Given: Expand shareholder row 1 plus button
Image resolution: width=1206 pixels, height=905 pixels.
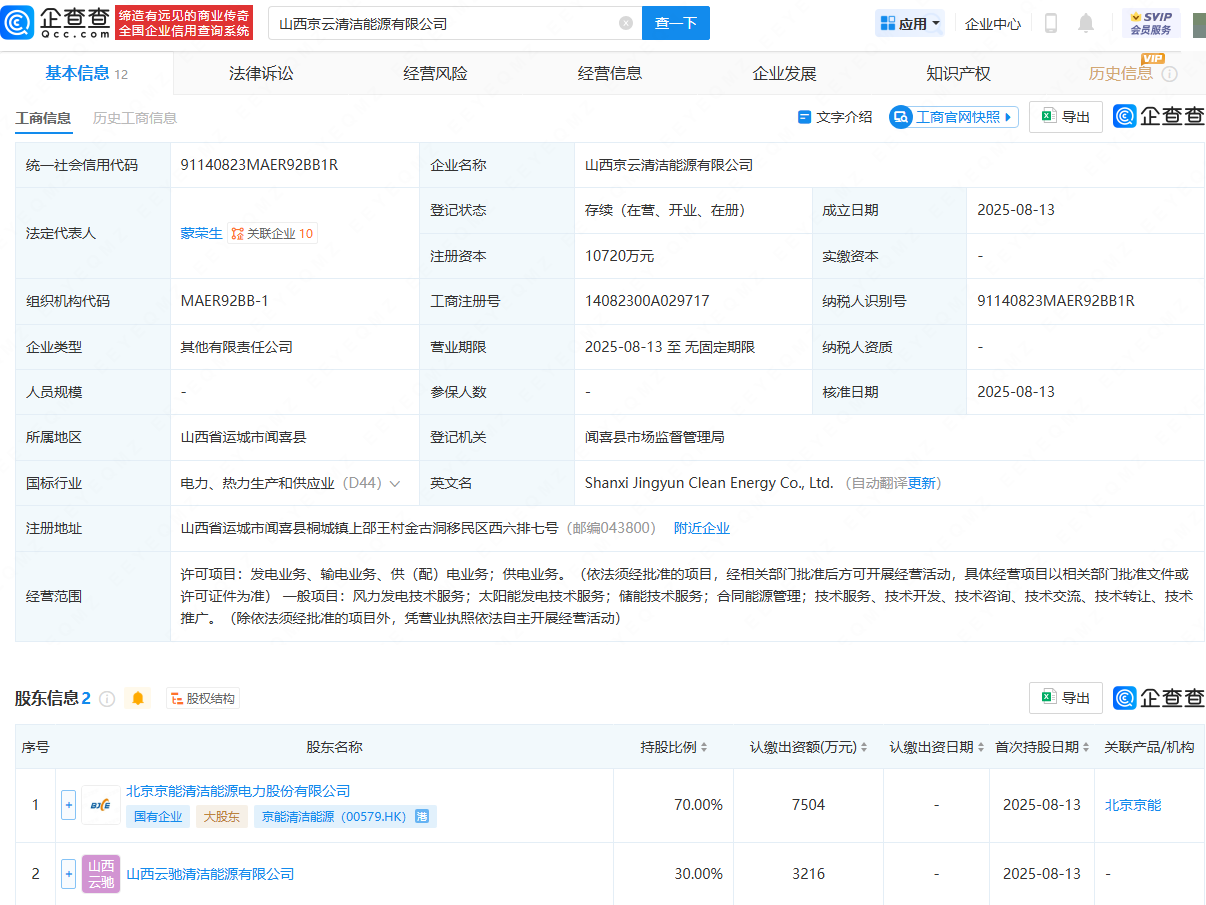Looking at the screenshot, I should pos(68,805).
